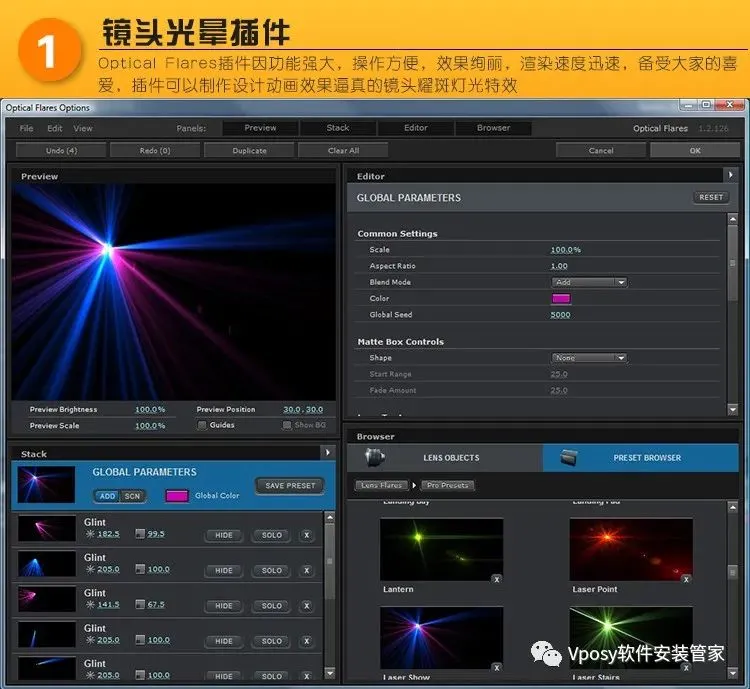This screenshot has height=689, width=750.
Task: Click scale icon next to 67.5 value
Action: coord(140,604)
